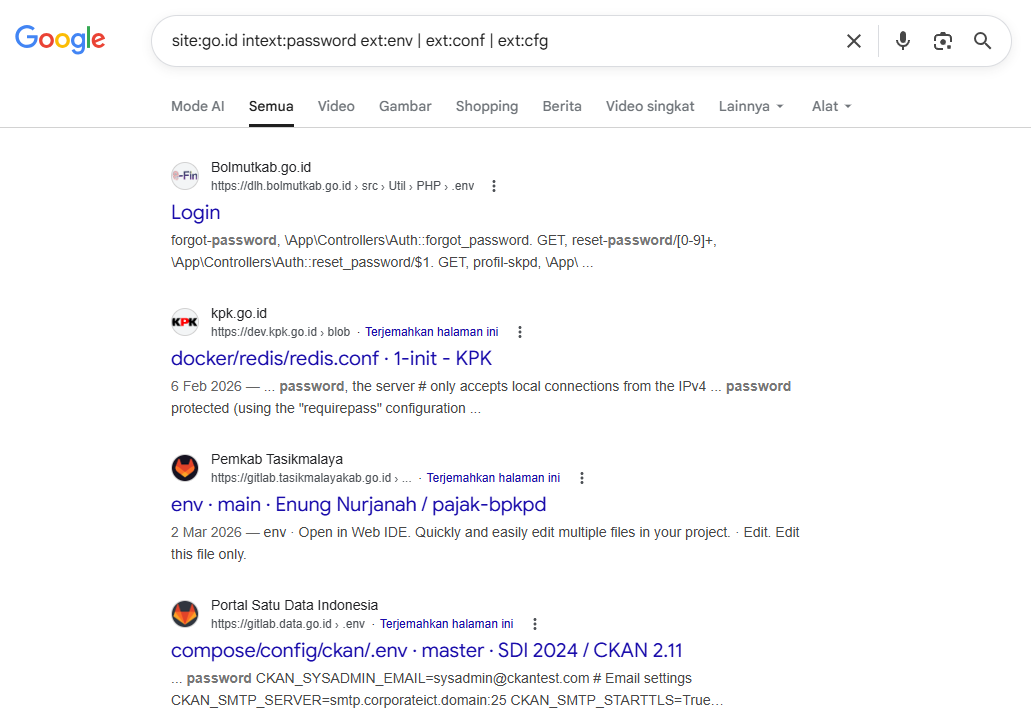This screenshot has width=1031, height=725.
Task: Clear the search box text
Action: coord(854,41)
